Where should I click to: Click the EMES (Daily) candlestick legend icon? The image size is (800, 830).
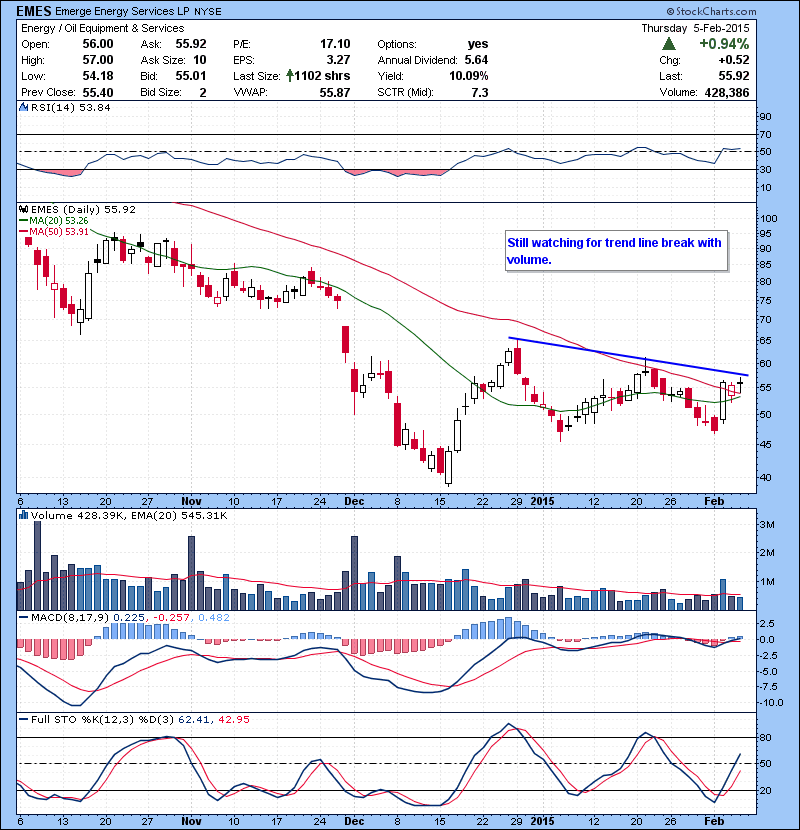23,209
